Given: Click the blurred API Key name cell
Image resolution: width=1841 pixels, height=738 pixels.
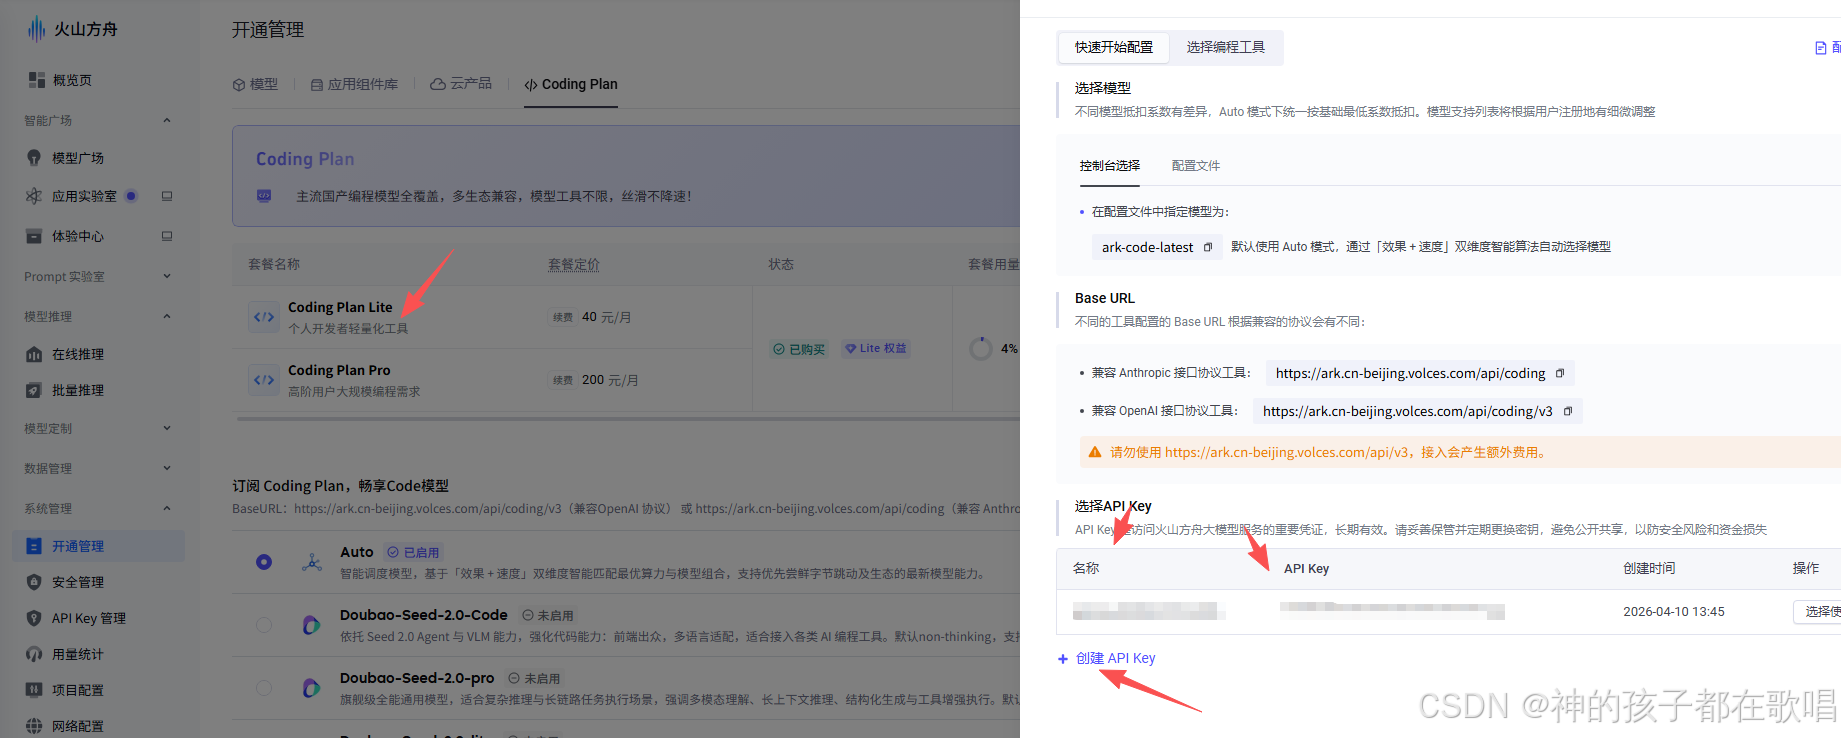Looking at the screenshot, I should click(x=1147, y=610).
